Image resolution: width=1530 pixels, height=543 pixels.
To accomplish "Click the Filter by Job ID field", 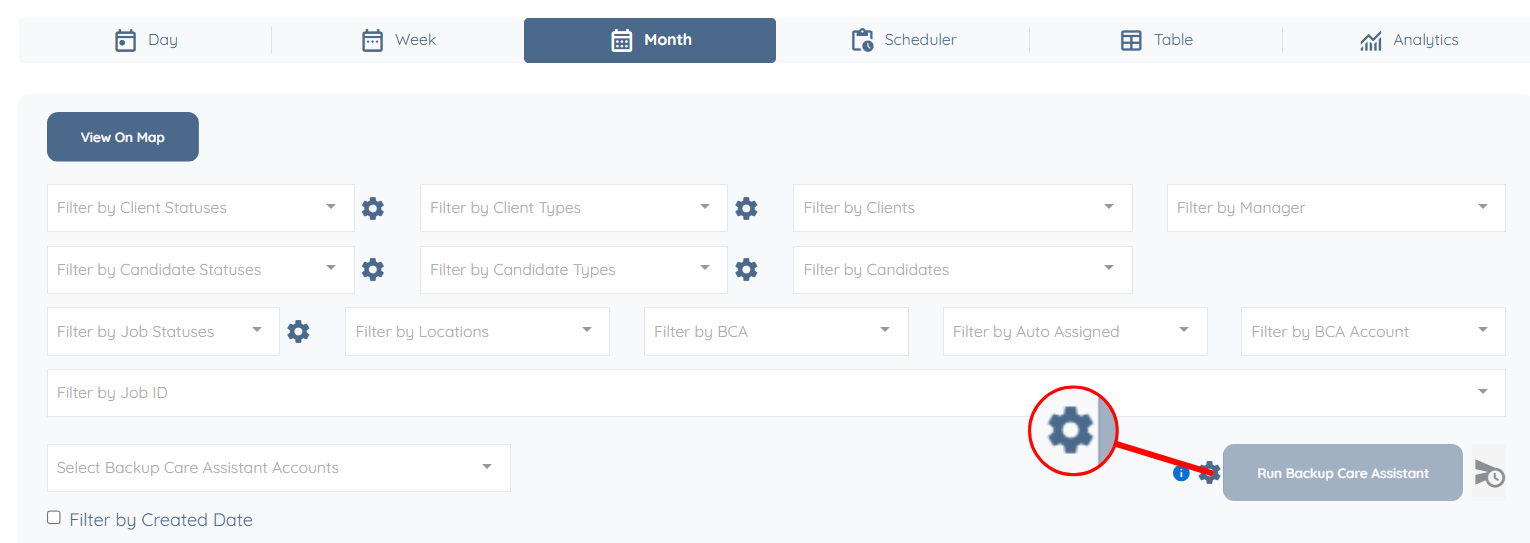I will [x=760, y=393].
